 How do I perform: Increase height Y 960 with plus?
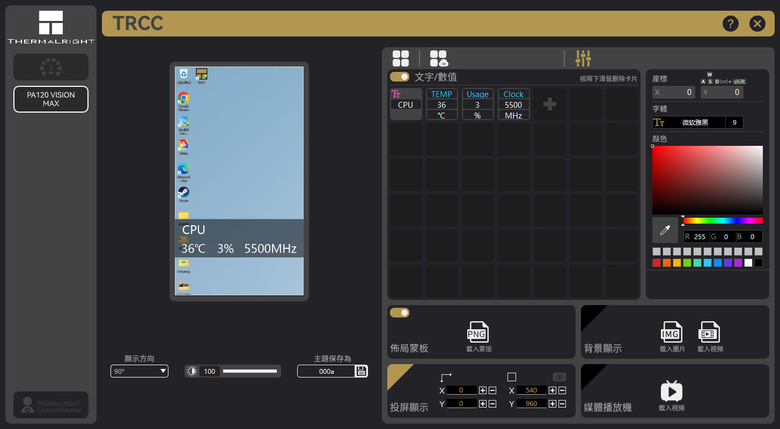click(x=552, y=404)
